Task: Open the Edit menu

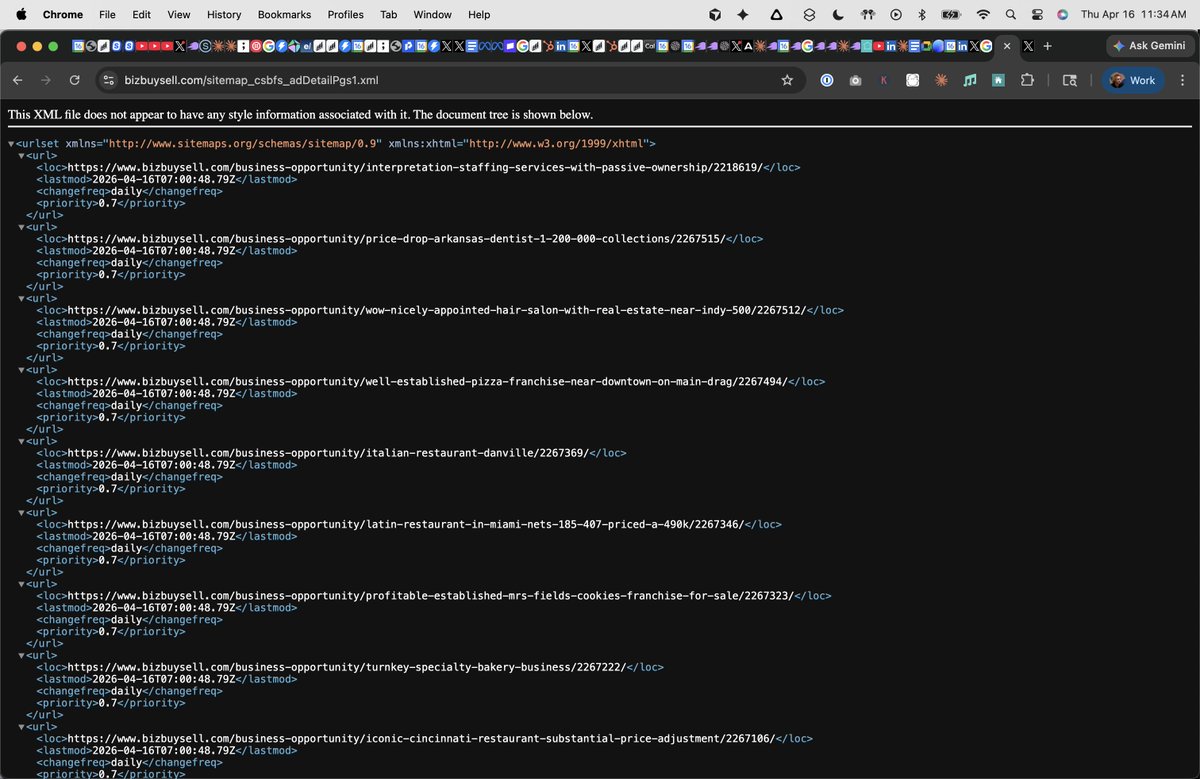Action: (x=141, y=14)
